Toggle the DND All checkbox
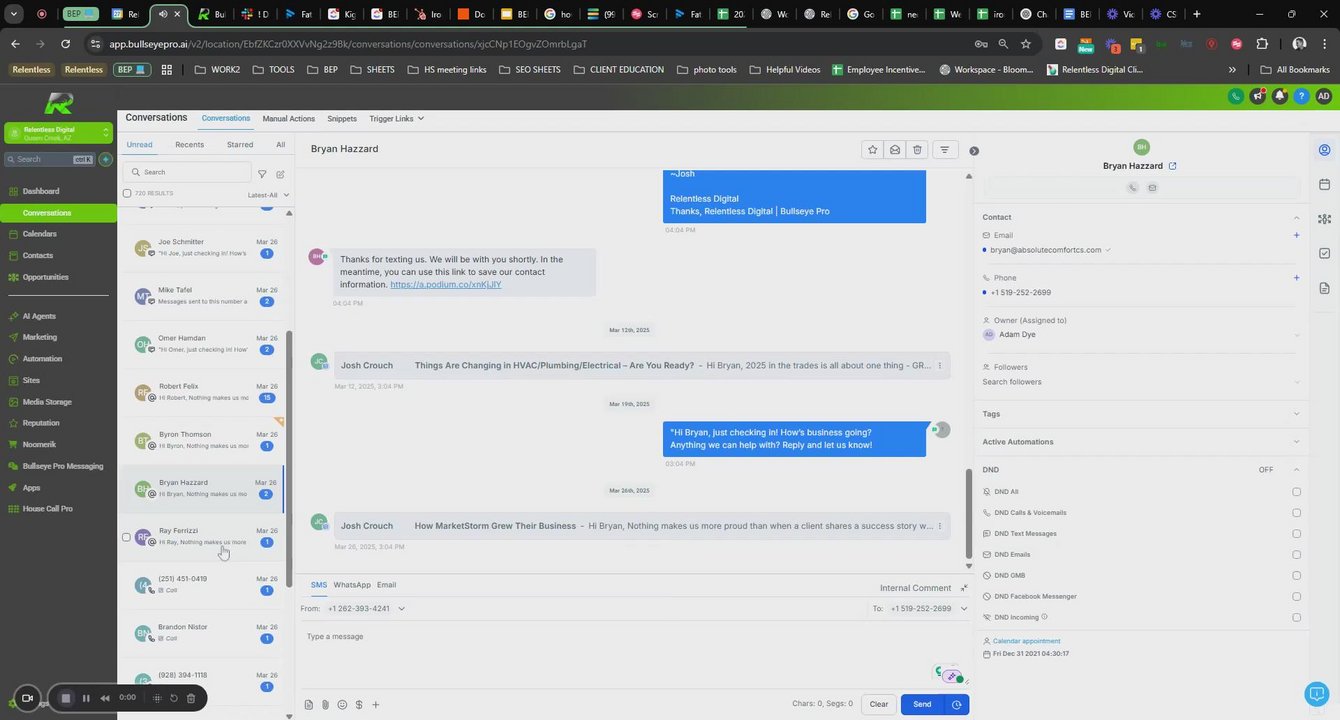 1297,492
